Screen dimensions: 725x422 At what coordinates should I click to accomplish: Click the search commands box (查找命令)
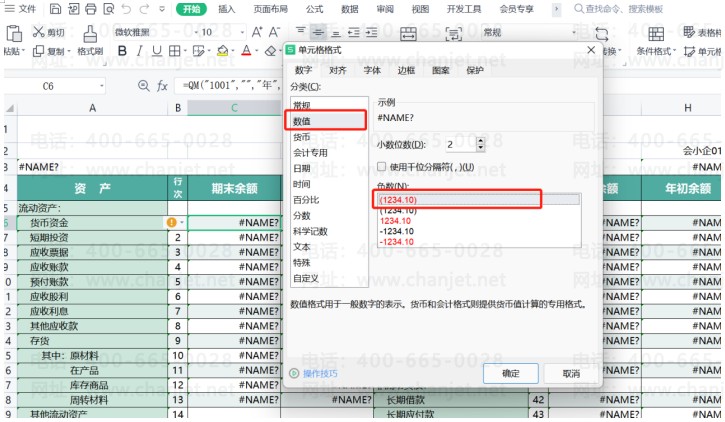point(618,9)
